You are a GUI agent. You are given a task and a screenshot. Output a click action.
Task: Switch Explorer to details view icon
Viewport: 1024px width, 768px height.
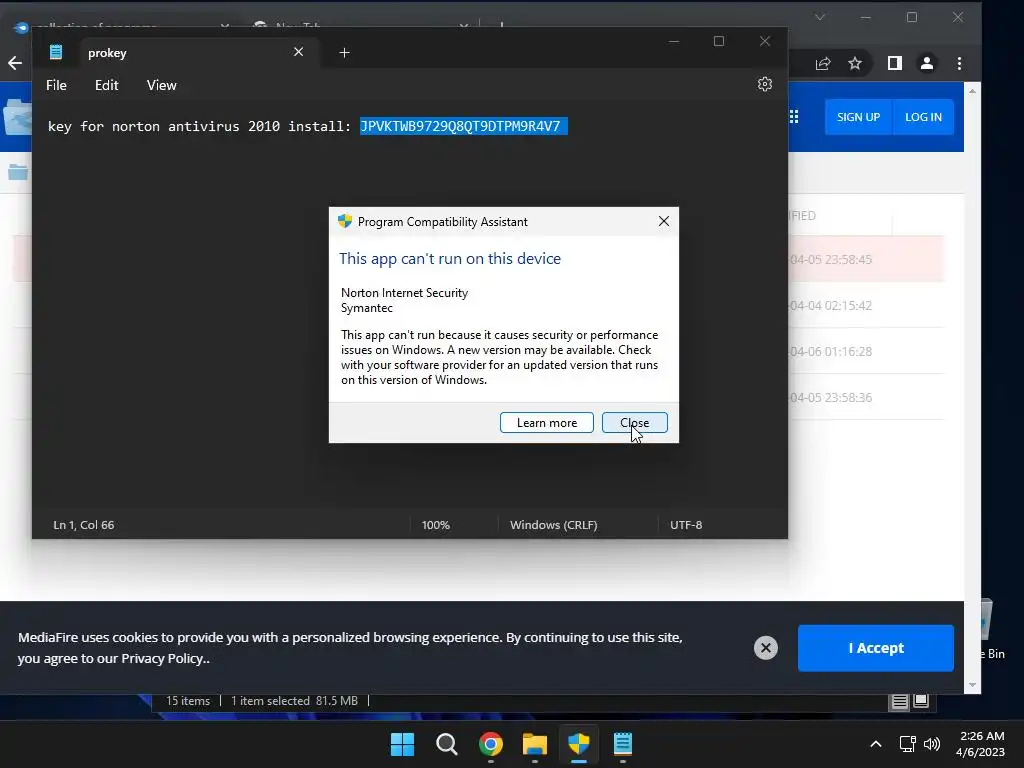[x=900, y=701]
